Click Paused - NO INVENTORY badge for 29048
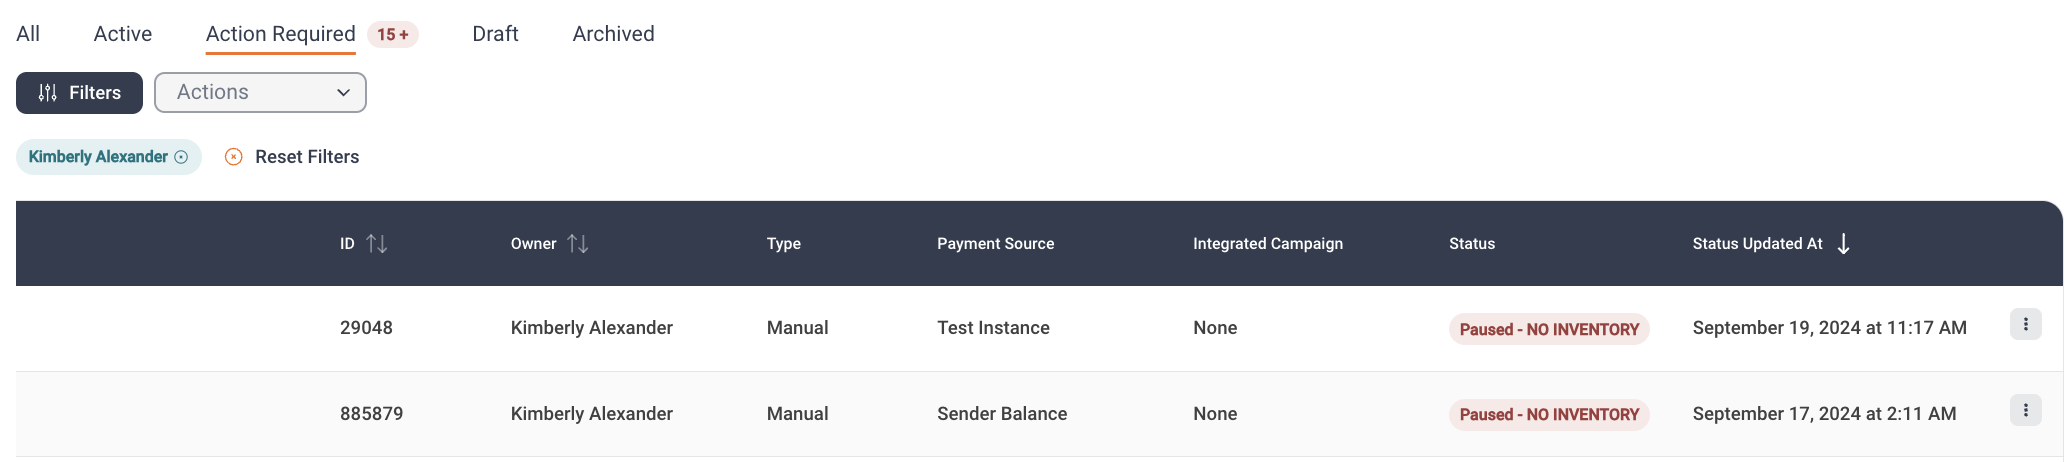 [x=1549, y=329]
